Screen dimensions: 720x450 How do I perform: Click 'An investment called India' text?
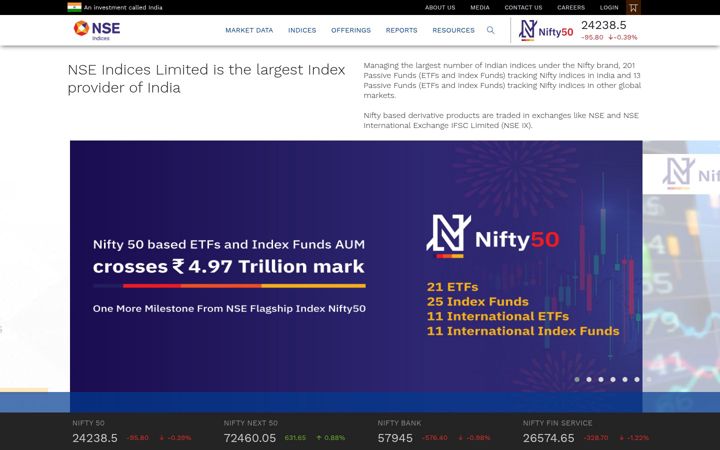click(x=123, y=7)
